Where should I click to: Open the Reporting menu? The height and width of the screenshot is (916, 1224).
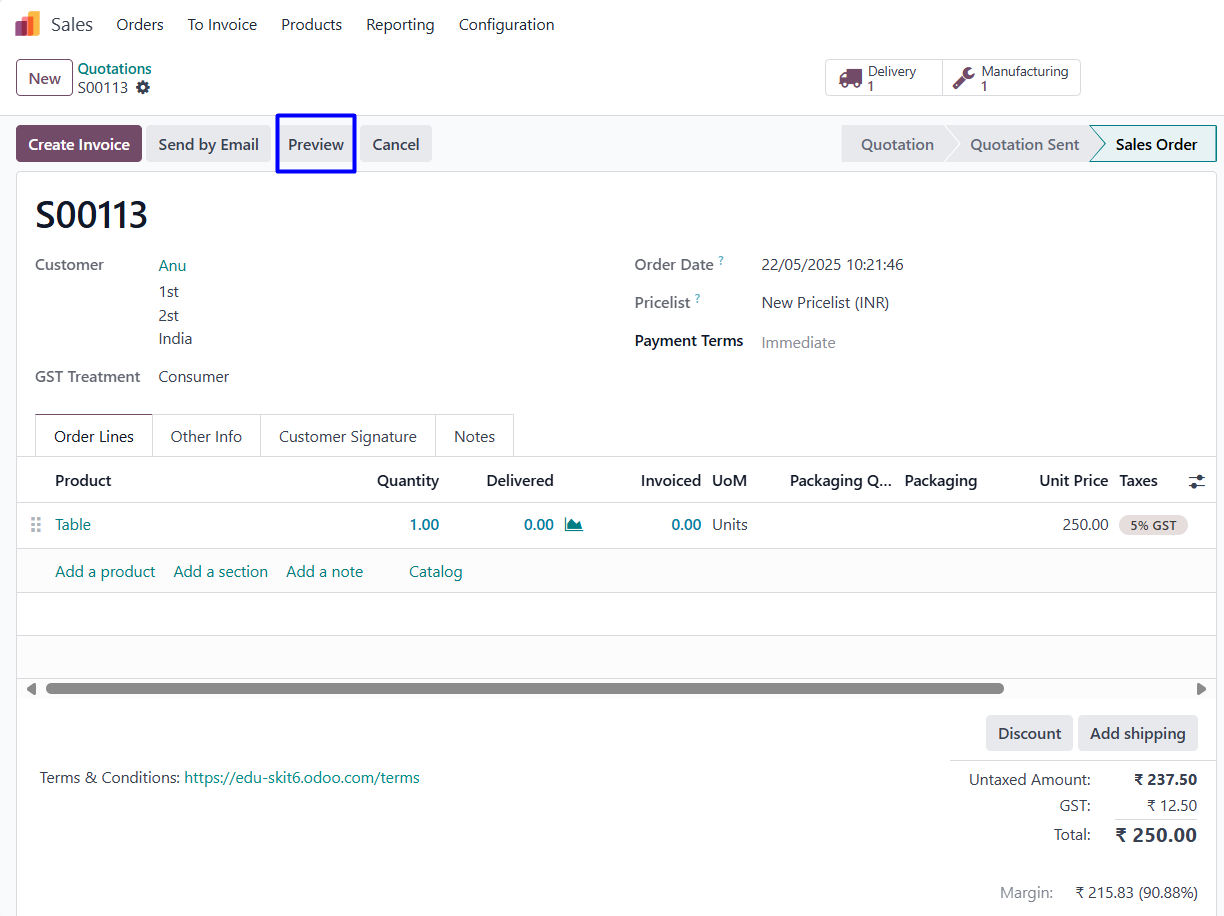[400, 25]
